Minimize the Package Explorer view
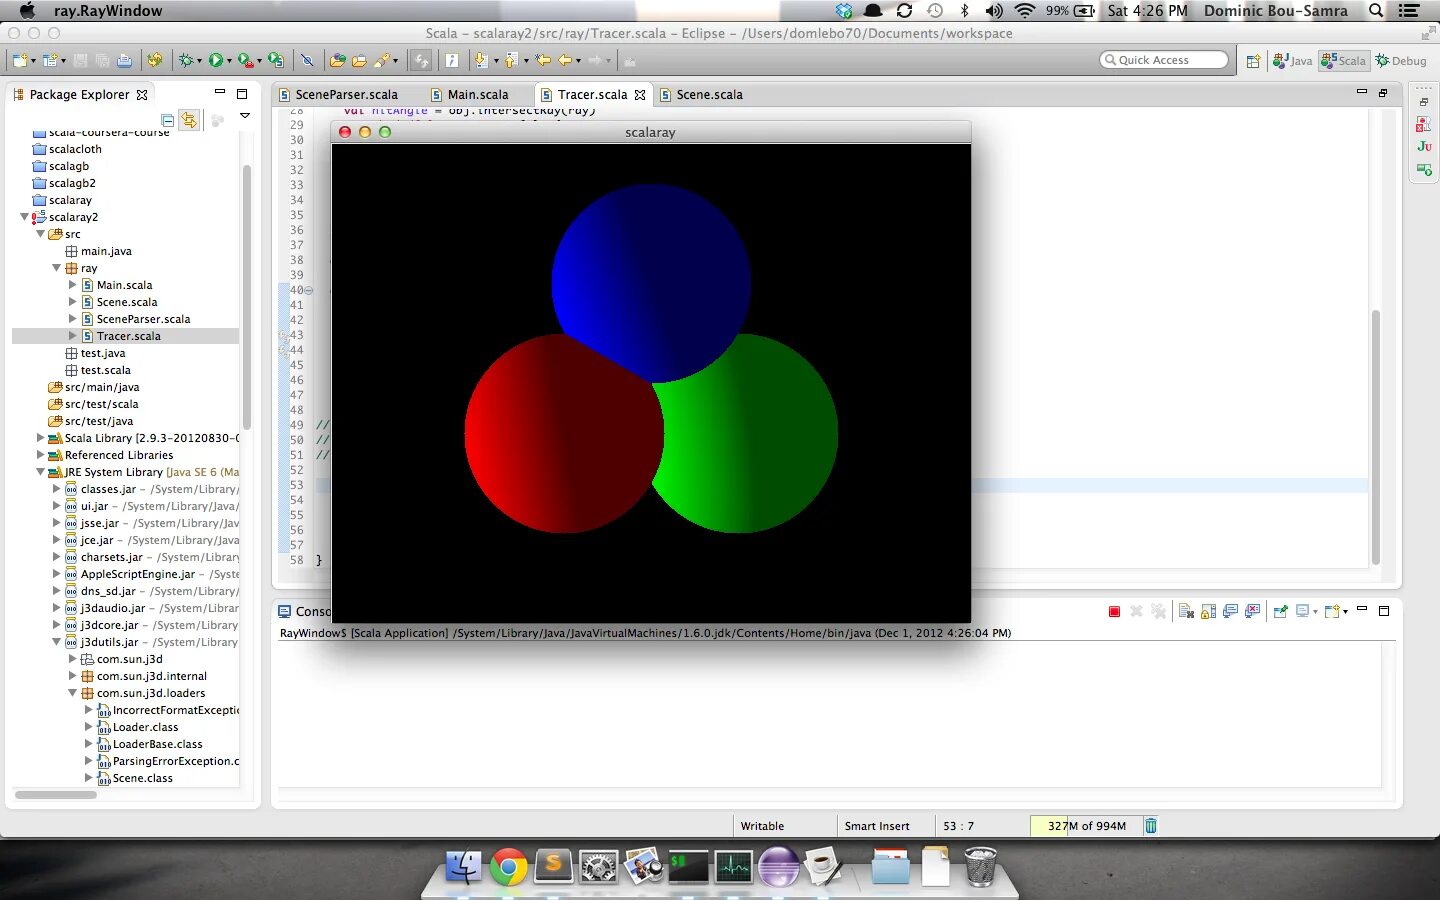This screenshot has width=1440, height=900. point(220,93)
